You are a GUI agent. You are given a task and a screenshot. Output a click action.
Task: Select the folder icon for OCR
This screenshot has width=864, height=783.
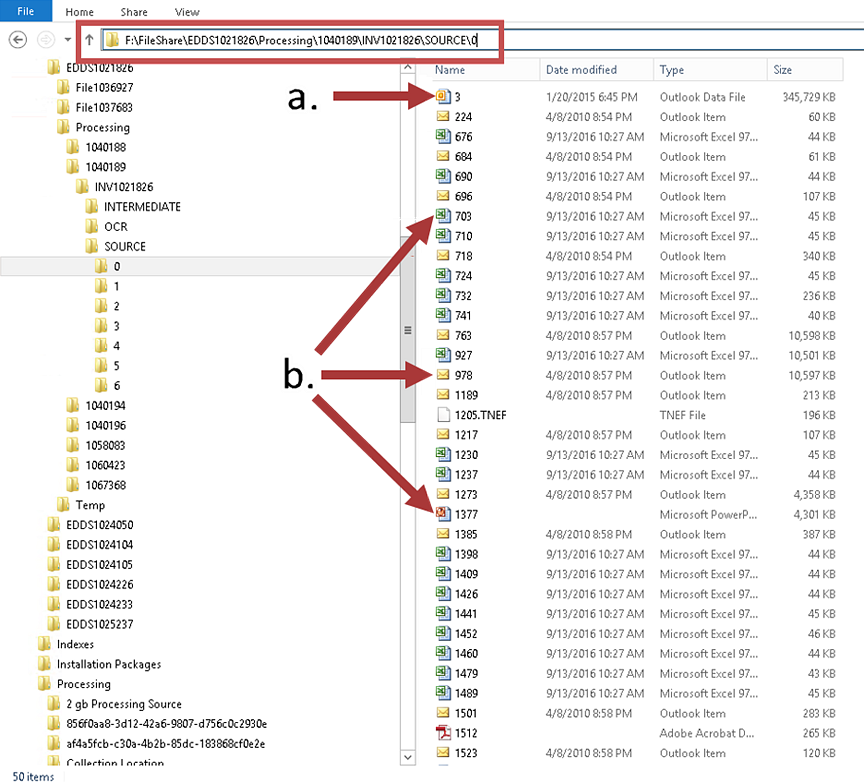pyautogui.click(x=91, y=226)
